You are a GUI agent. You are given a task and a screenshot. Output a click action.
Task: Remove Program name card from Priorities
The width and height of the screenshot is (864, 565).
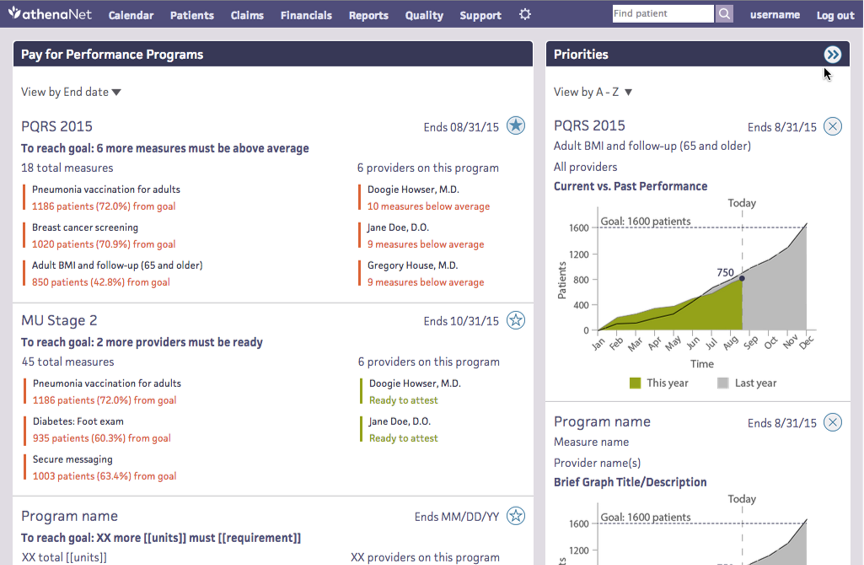point(832,422)
